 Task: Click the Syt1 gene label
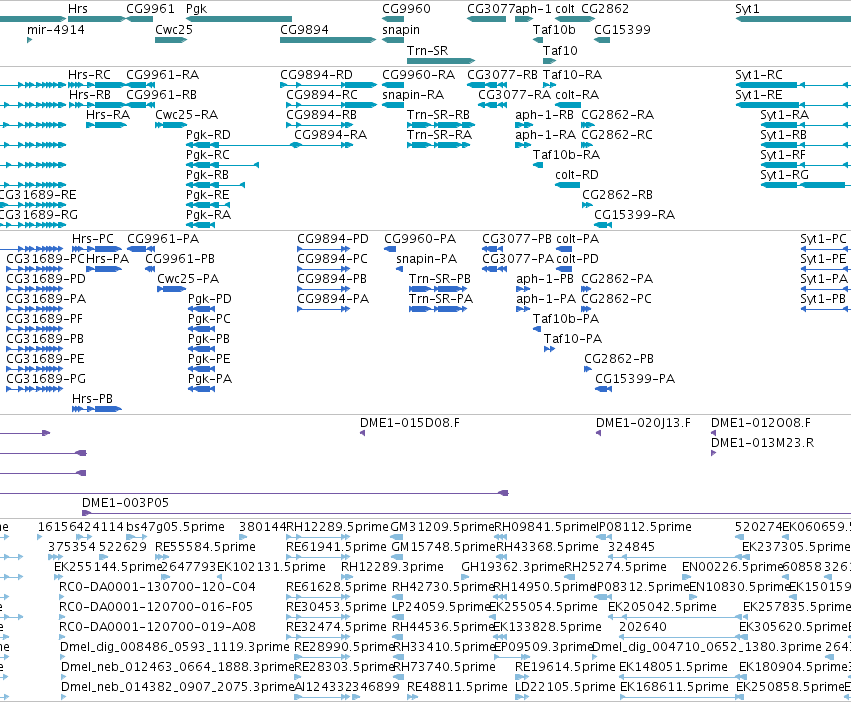tap(747, 9)
